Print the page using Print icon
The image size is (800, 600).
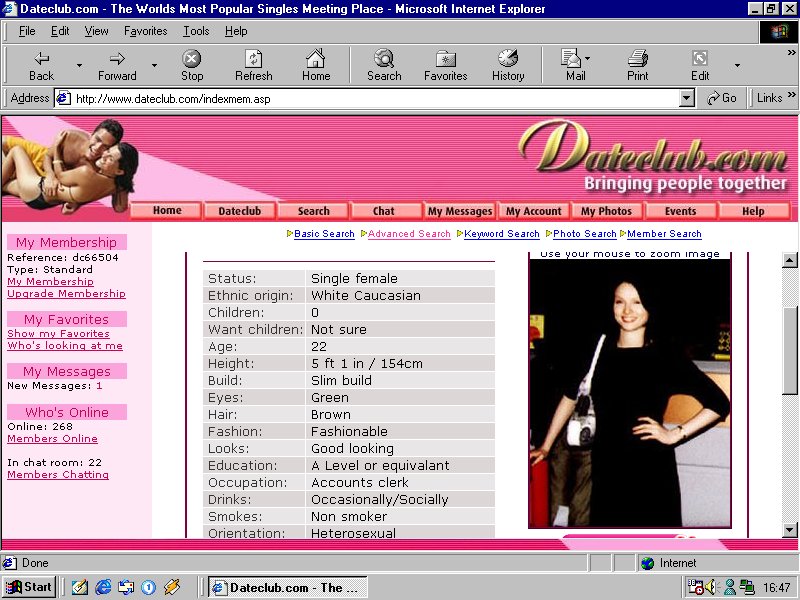point(637,66)
